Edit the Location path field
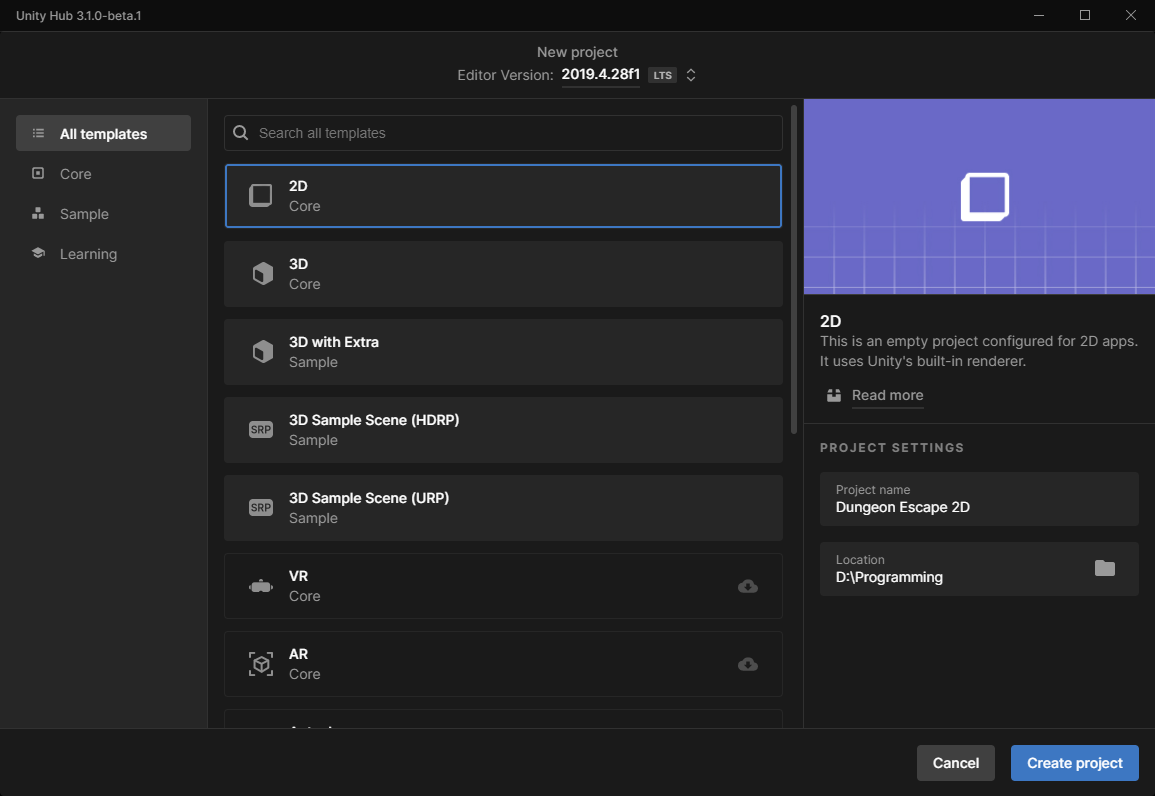Screen dimensions: 1155x796 (x=979, y=569)
